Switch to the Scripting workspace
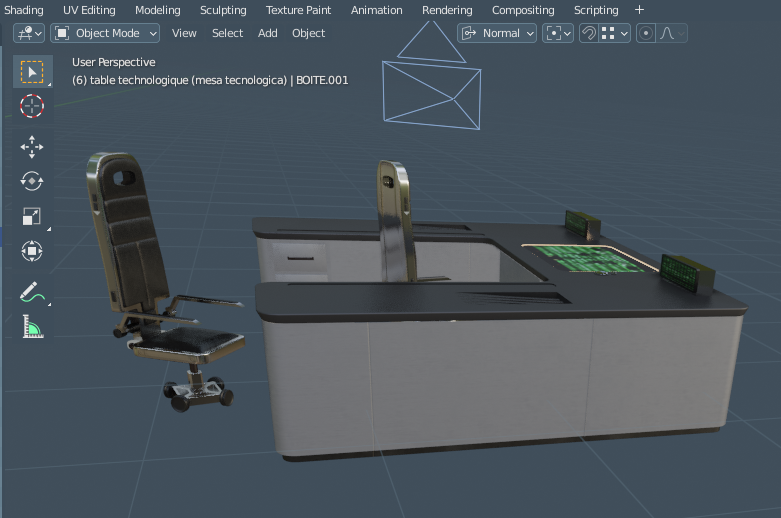Image resolution: width=781 pixels, height=518 pixels. coord(596,10)
